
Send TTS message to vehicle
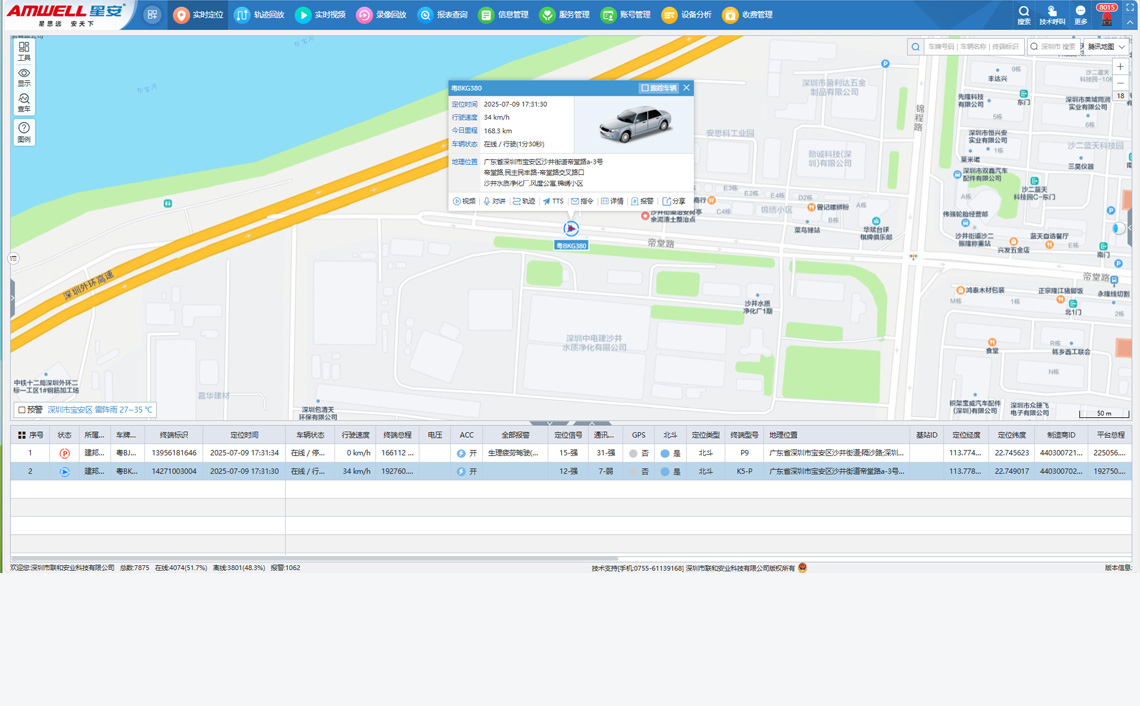tap(553, 201)
